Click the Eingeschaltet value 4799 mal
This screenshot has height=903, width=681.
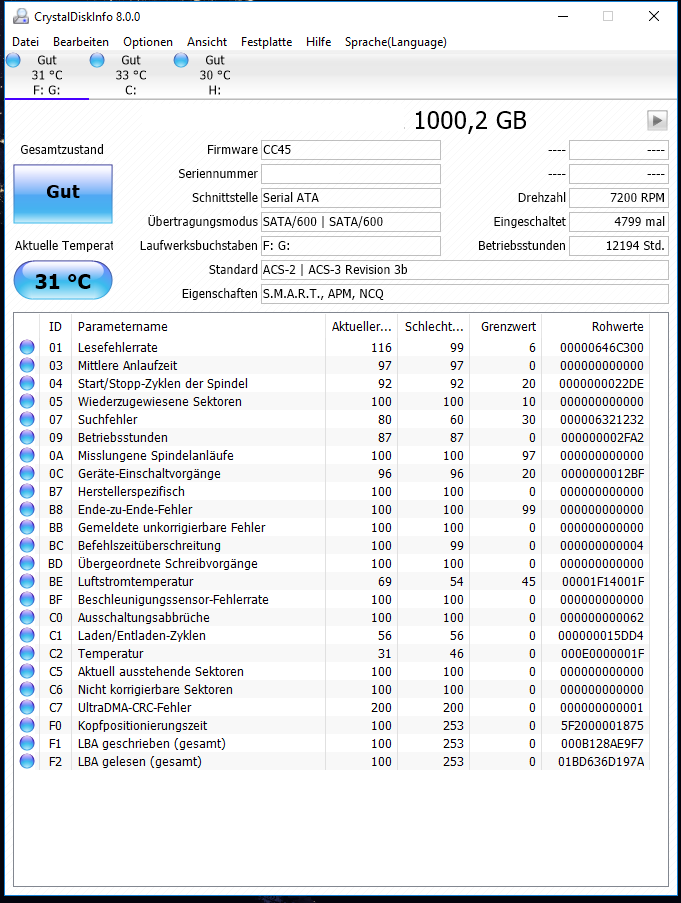point(619,222)
